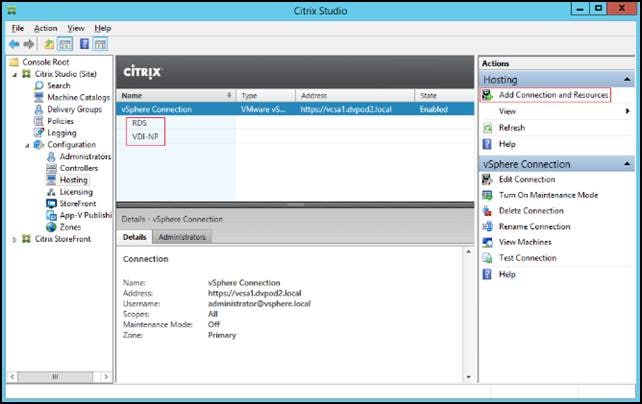This screenshot has height=404, width=642.
Task: Open Logging in the tree
Action: pyautogui.click(x=62, y=133)
